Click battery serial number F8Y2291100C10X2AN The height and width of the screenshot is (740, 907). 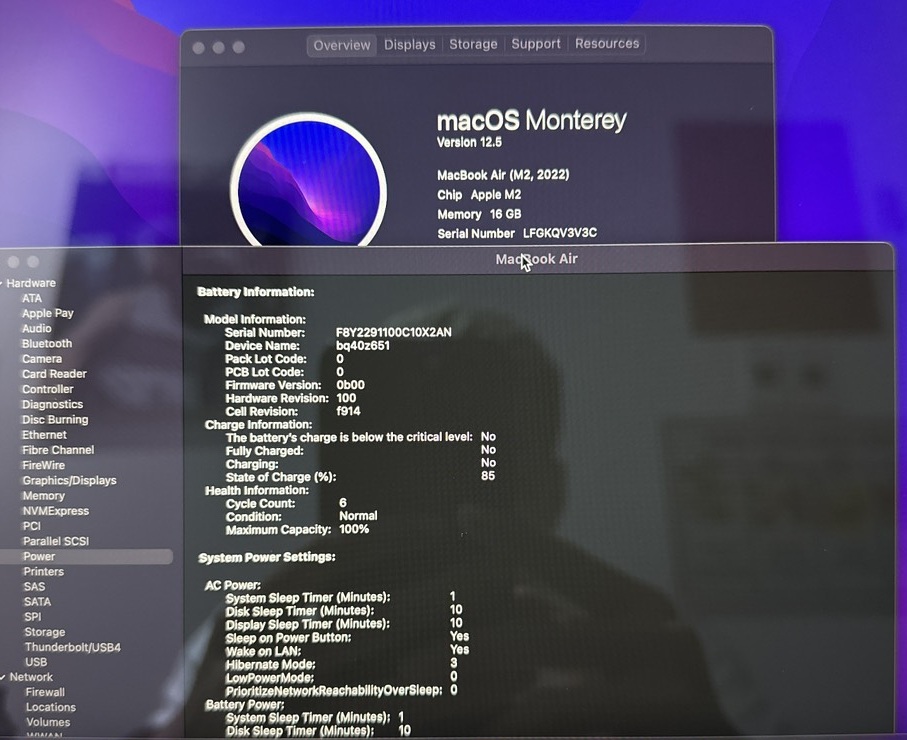coord(394,333)
